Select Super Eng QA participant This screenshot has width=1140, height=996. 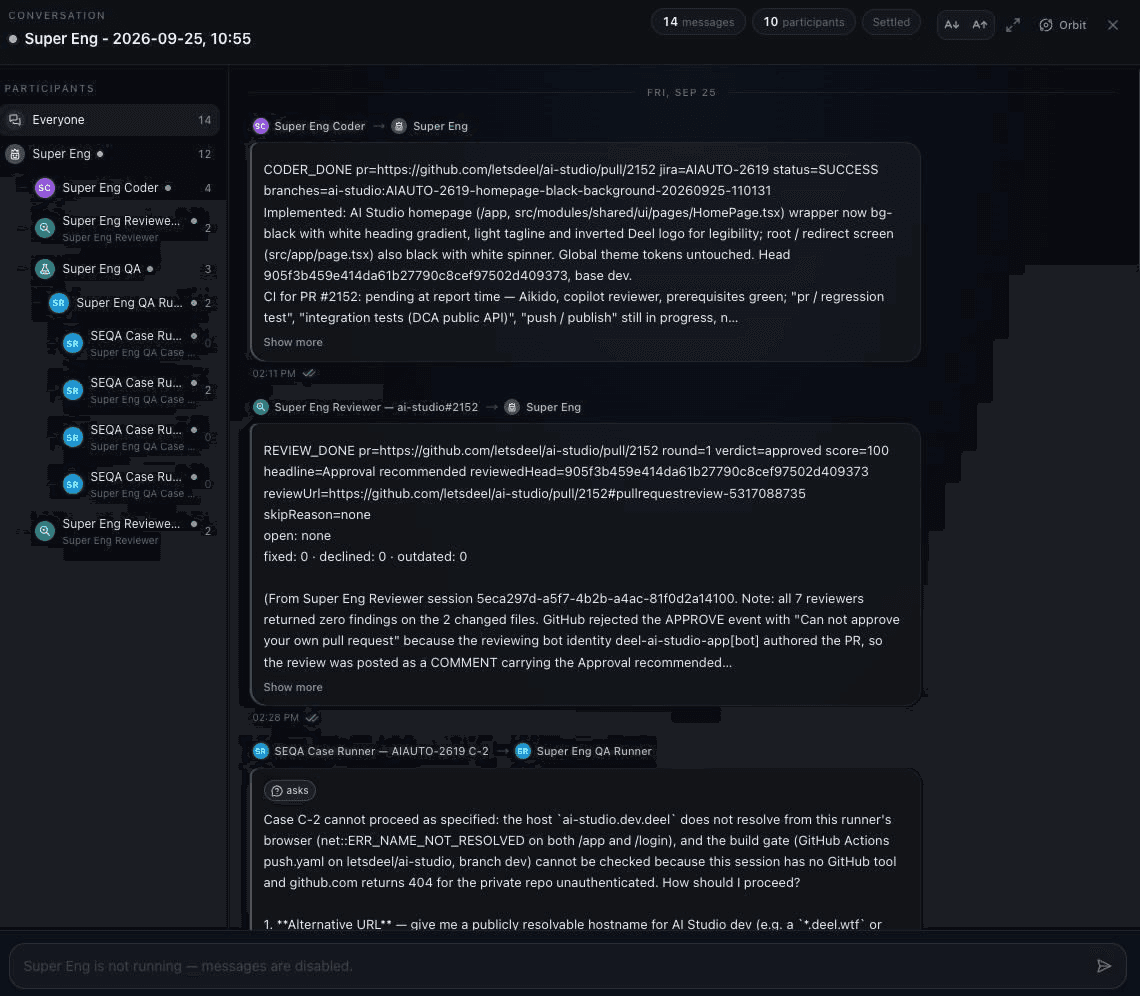[x=124, y=269]
